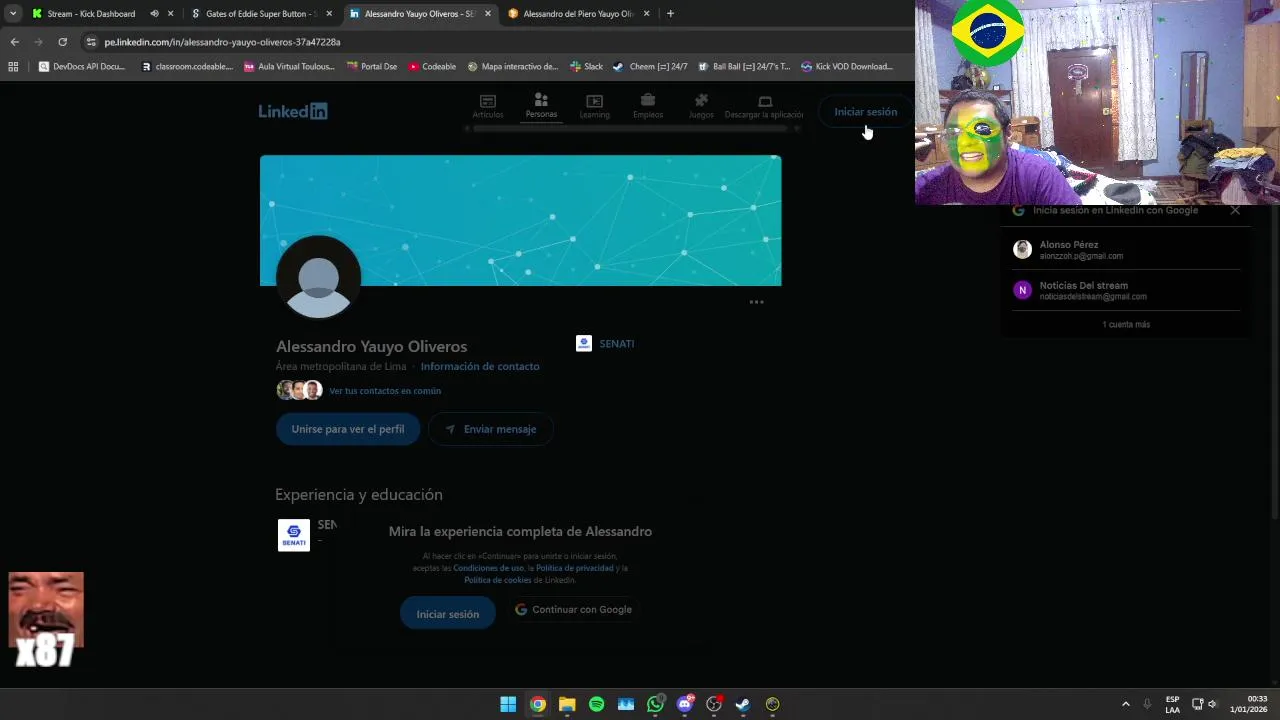Viewport: 1280px width, 720px height.
Task: Open the Política de cookies link
Action: coord(497,580)
